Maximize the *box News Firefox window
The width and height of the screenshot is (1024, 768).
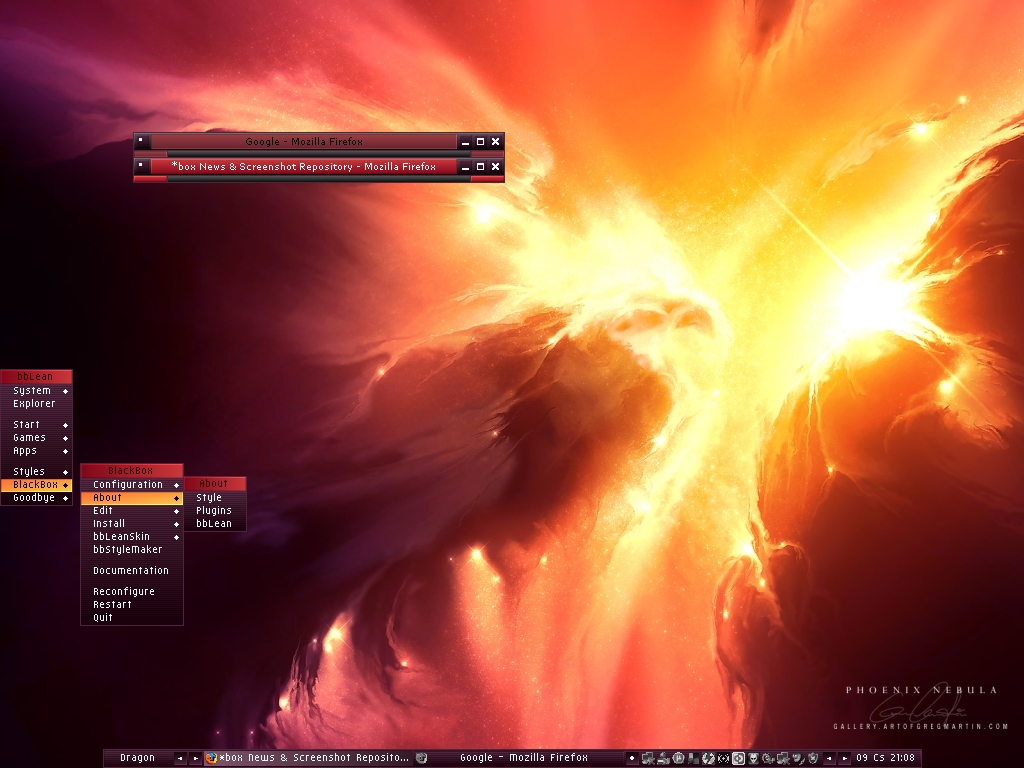481,167
